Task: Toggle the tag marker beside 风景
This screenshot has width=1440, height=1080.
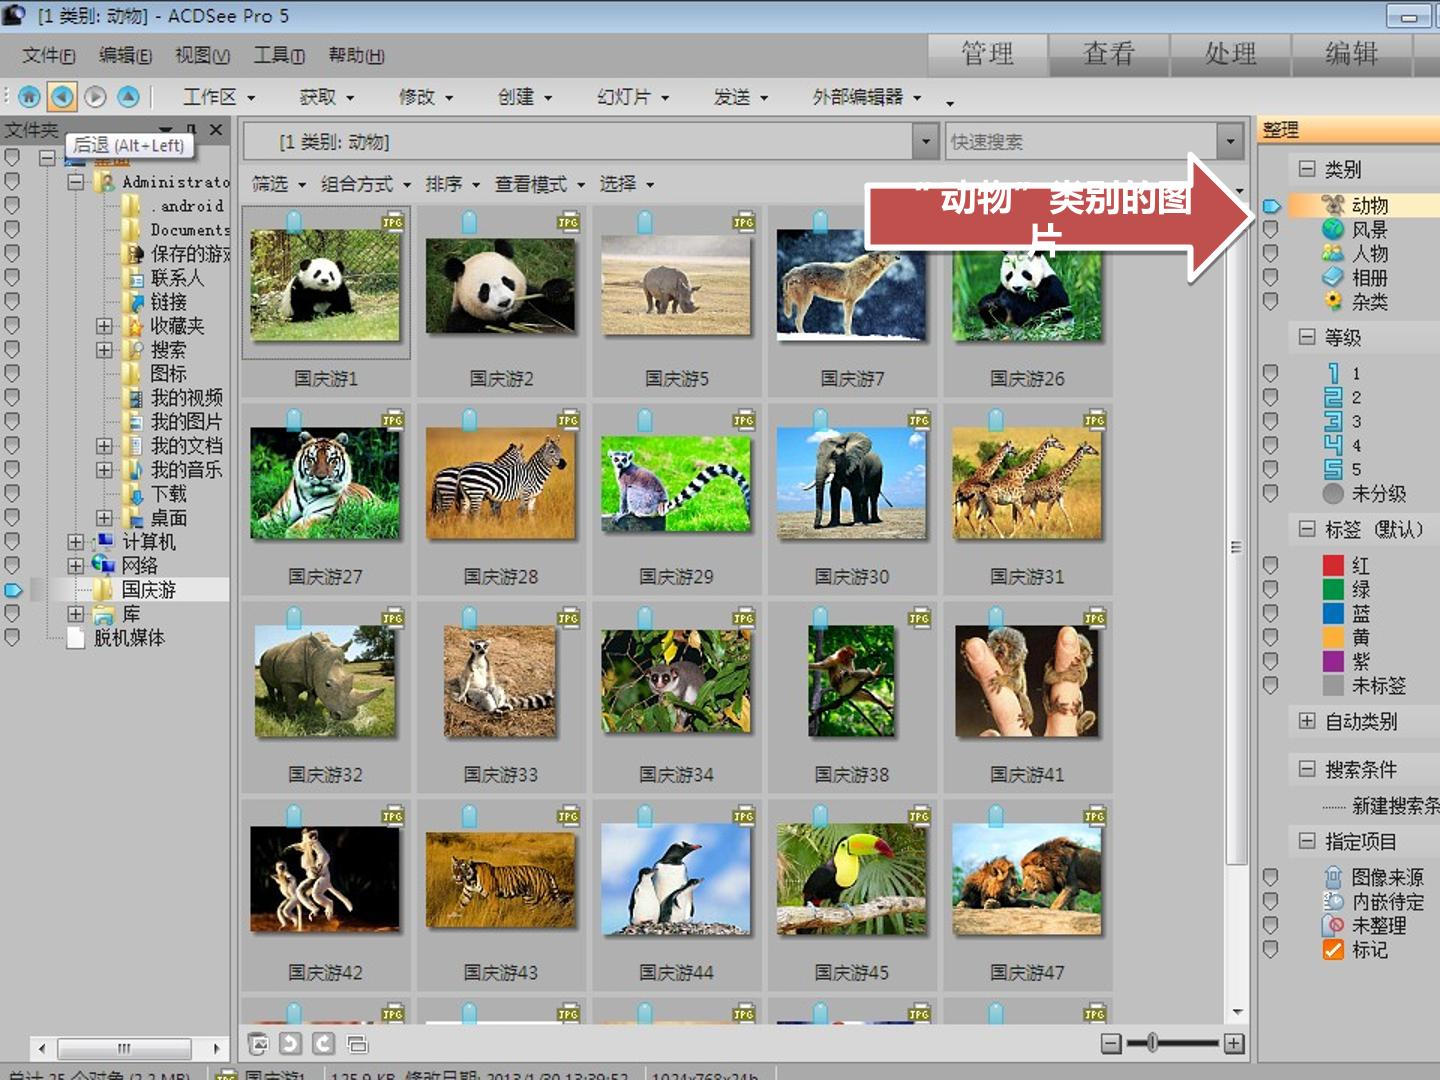Action: point(1270,229)
